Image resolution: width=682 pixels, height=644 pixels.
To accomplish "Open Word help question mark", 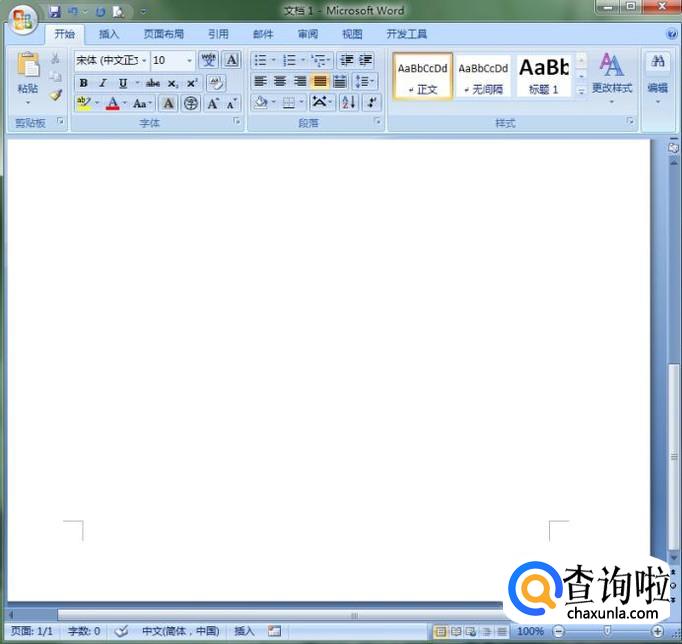I will (672, 34).
